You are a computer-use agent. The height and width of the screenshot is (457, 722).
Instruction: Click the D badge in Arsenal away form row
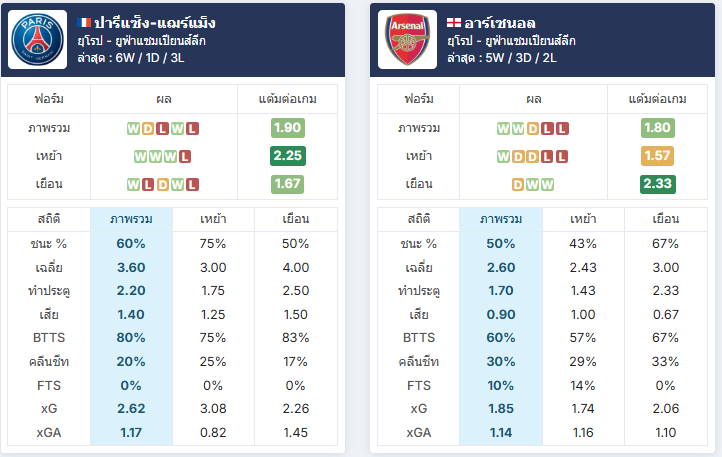click(x=518, y=185)
